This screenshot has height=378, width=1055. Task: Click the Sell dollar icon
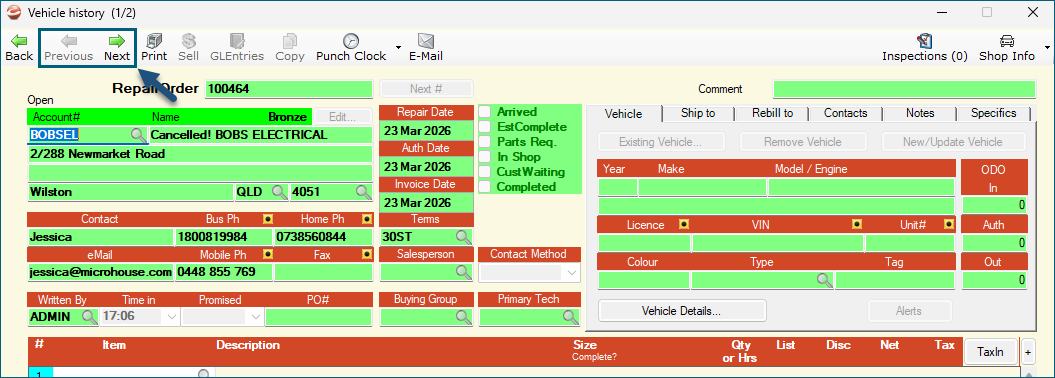click(x=188, y=40)
